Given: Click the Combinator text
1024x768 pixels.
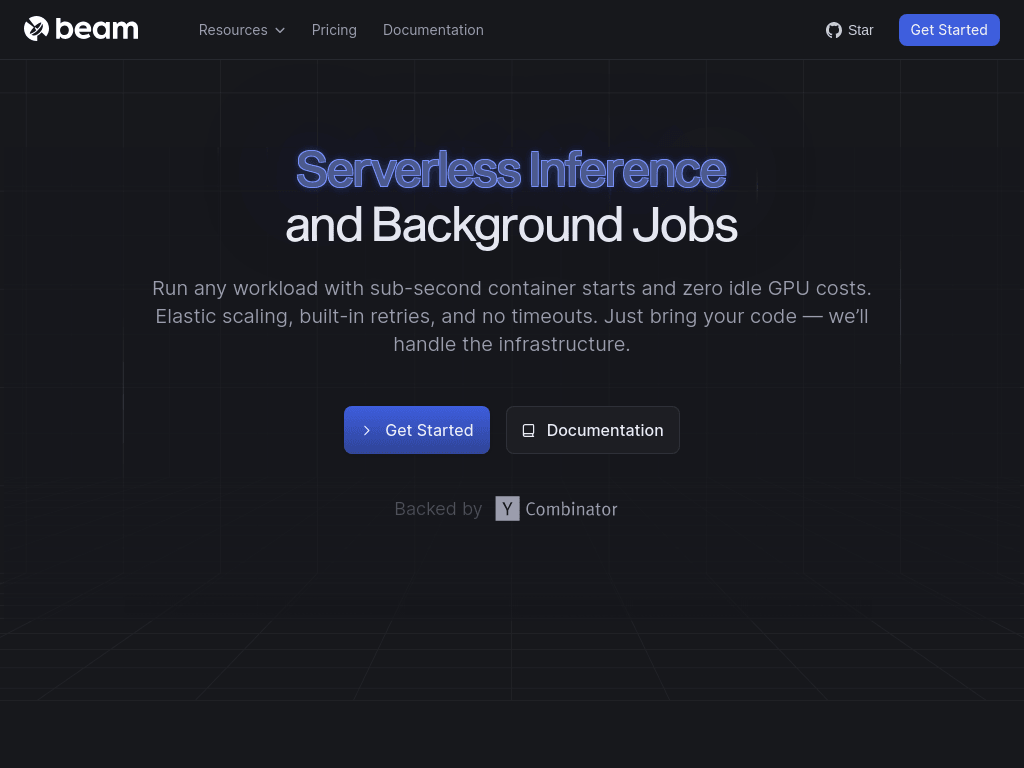Looking at the screenshot, I should pos(571,509).
